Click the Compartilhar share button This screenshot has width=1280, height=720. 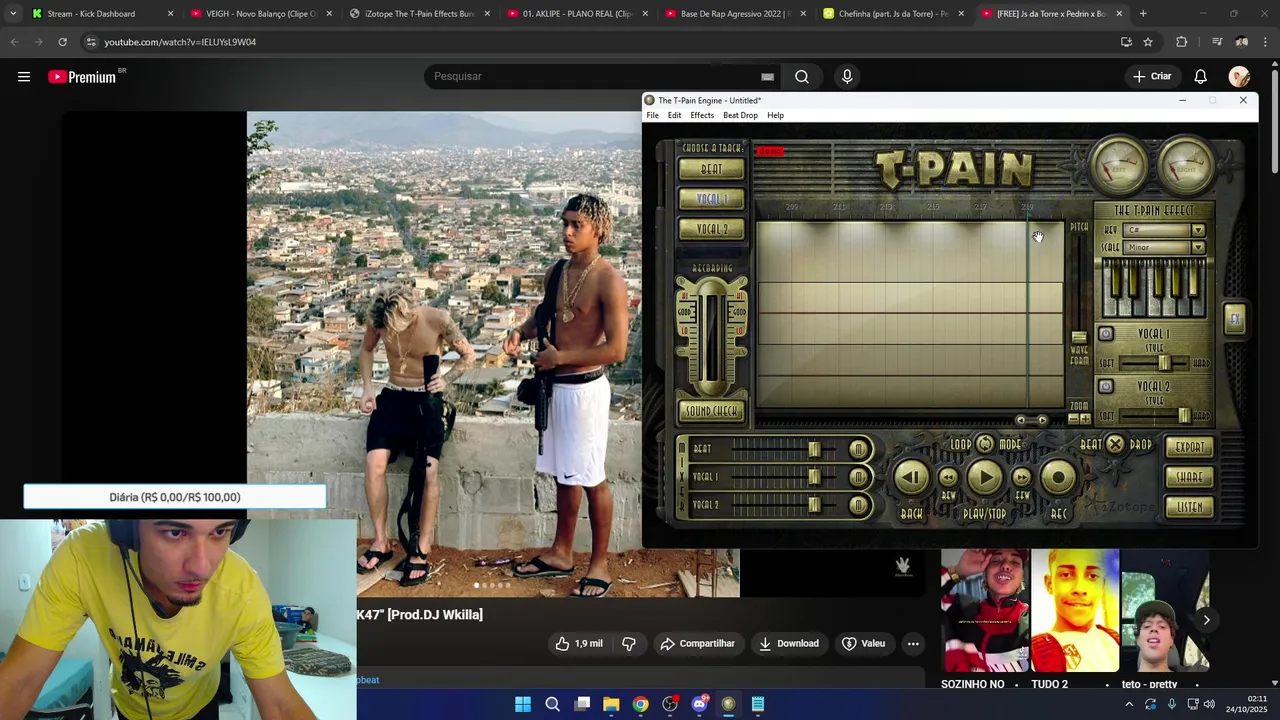tap(697, 644)
